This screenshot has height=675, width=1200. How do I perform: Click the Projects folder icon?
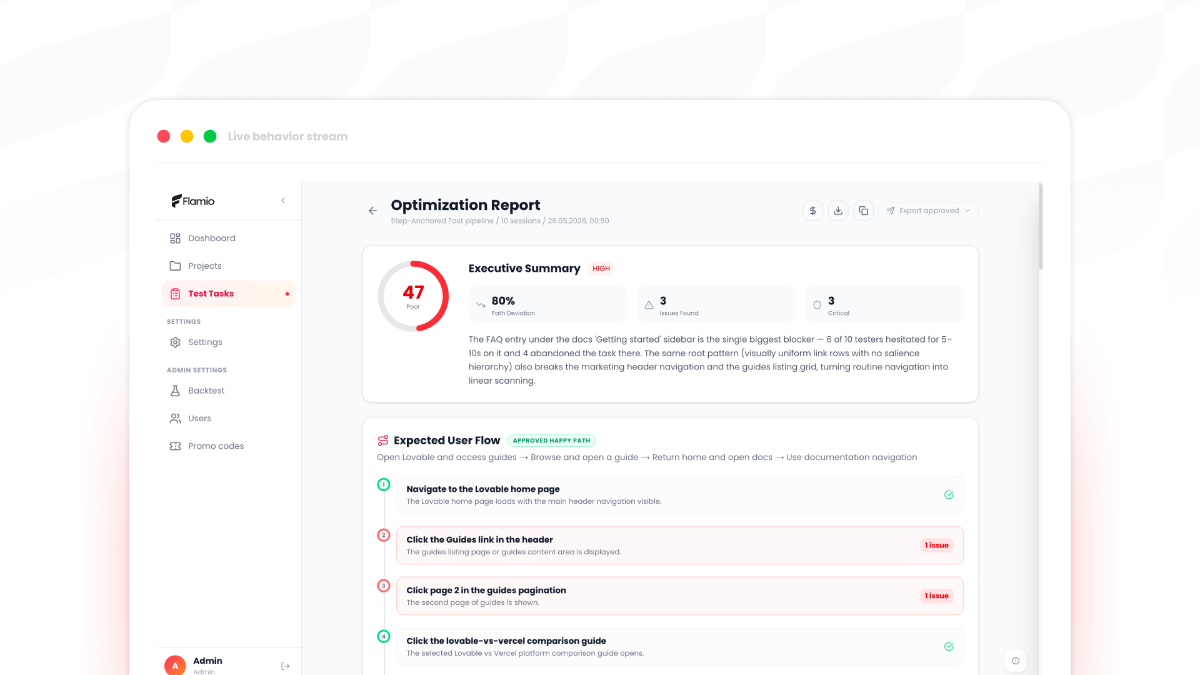[175, 266]
